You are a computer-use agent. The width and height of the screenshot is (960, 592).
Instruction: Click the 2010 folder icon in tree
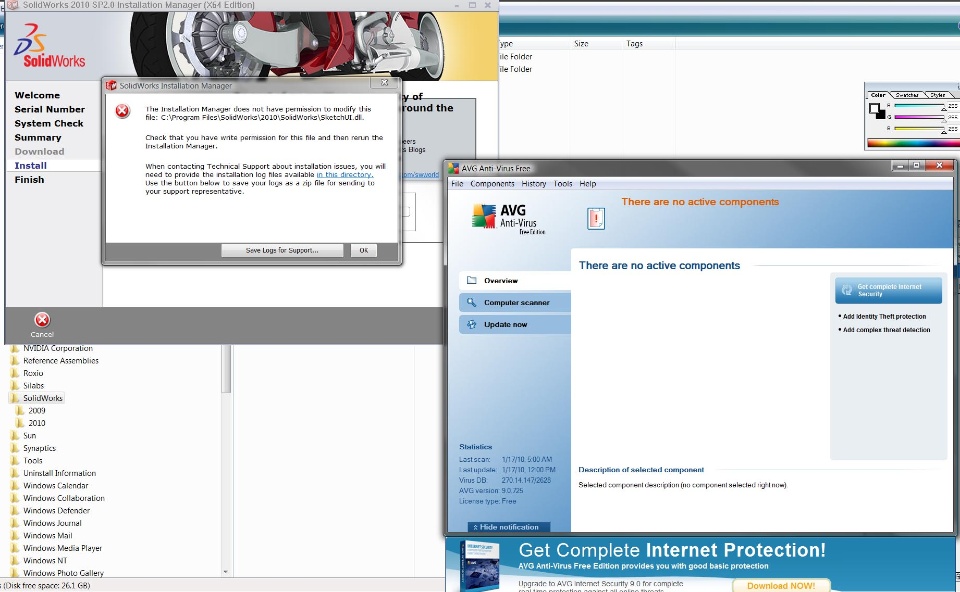pyautogui.click(x=20, y=423)
